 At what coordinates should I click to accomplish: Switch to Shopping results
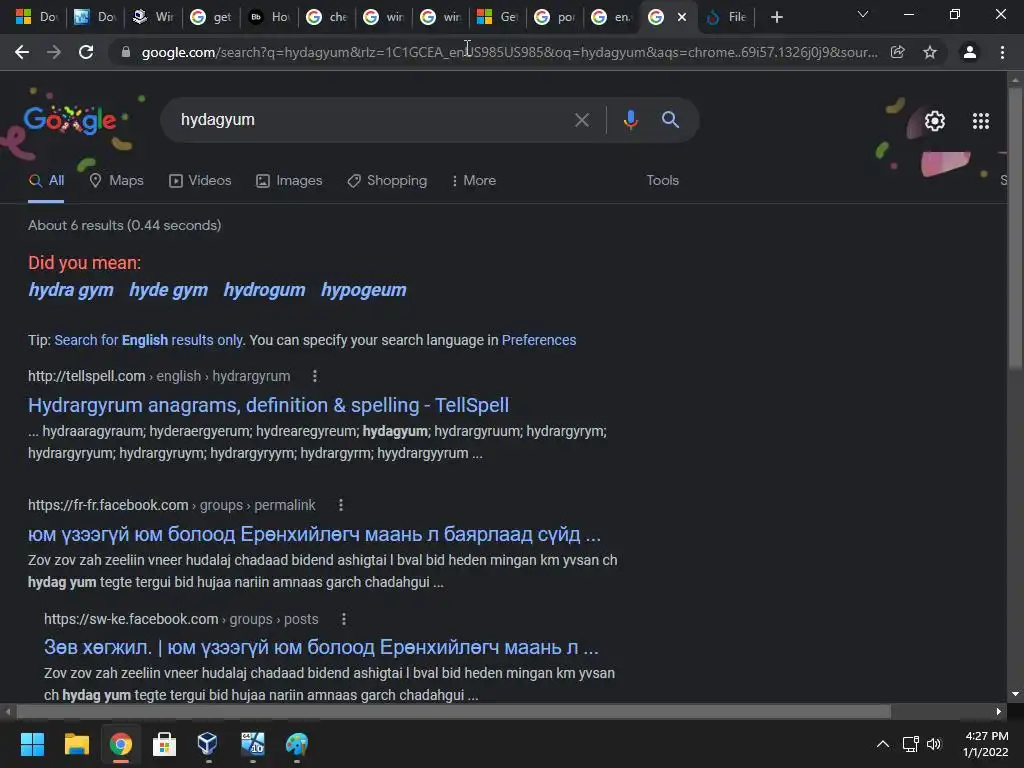[x=387, y=181]
